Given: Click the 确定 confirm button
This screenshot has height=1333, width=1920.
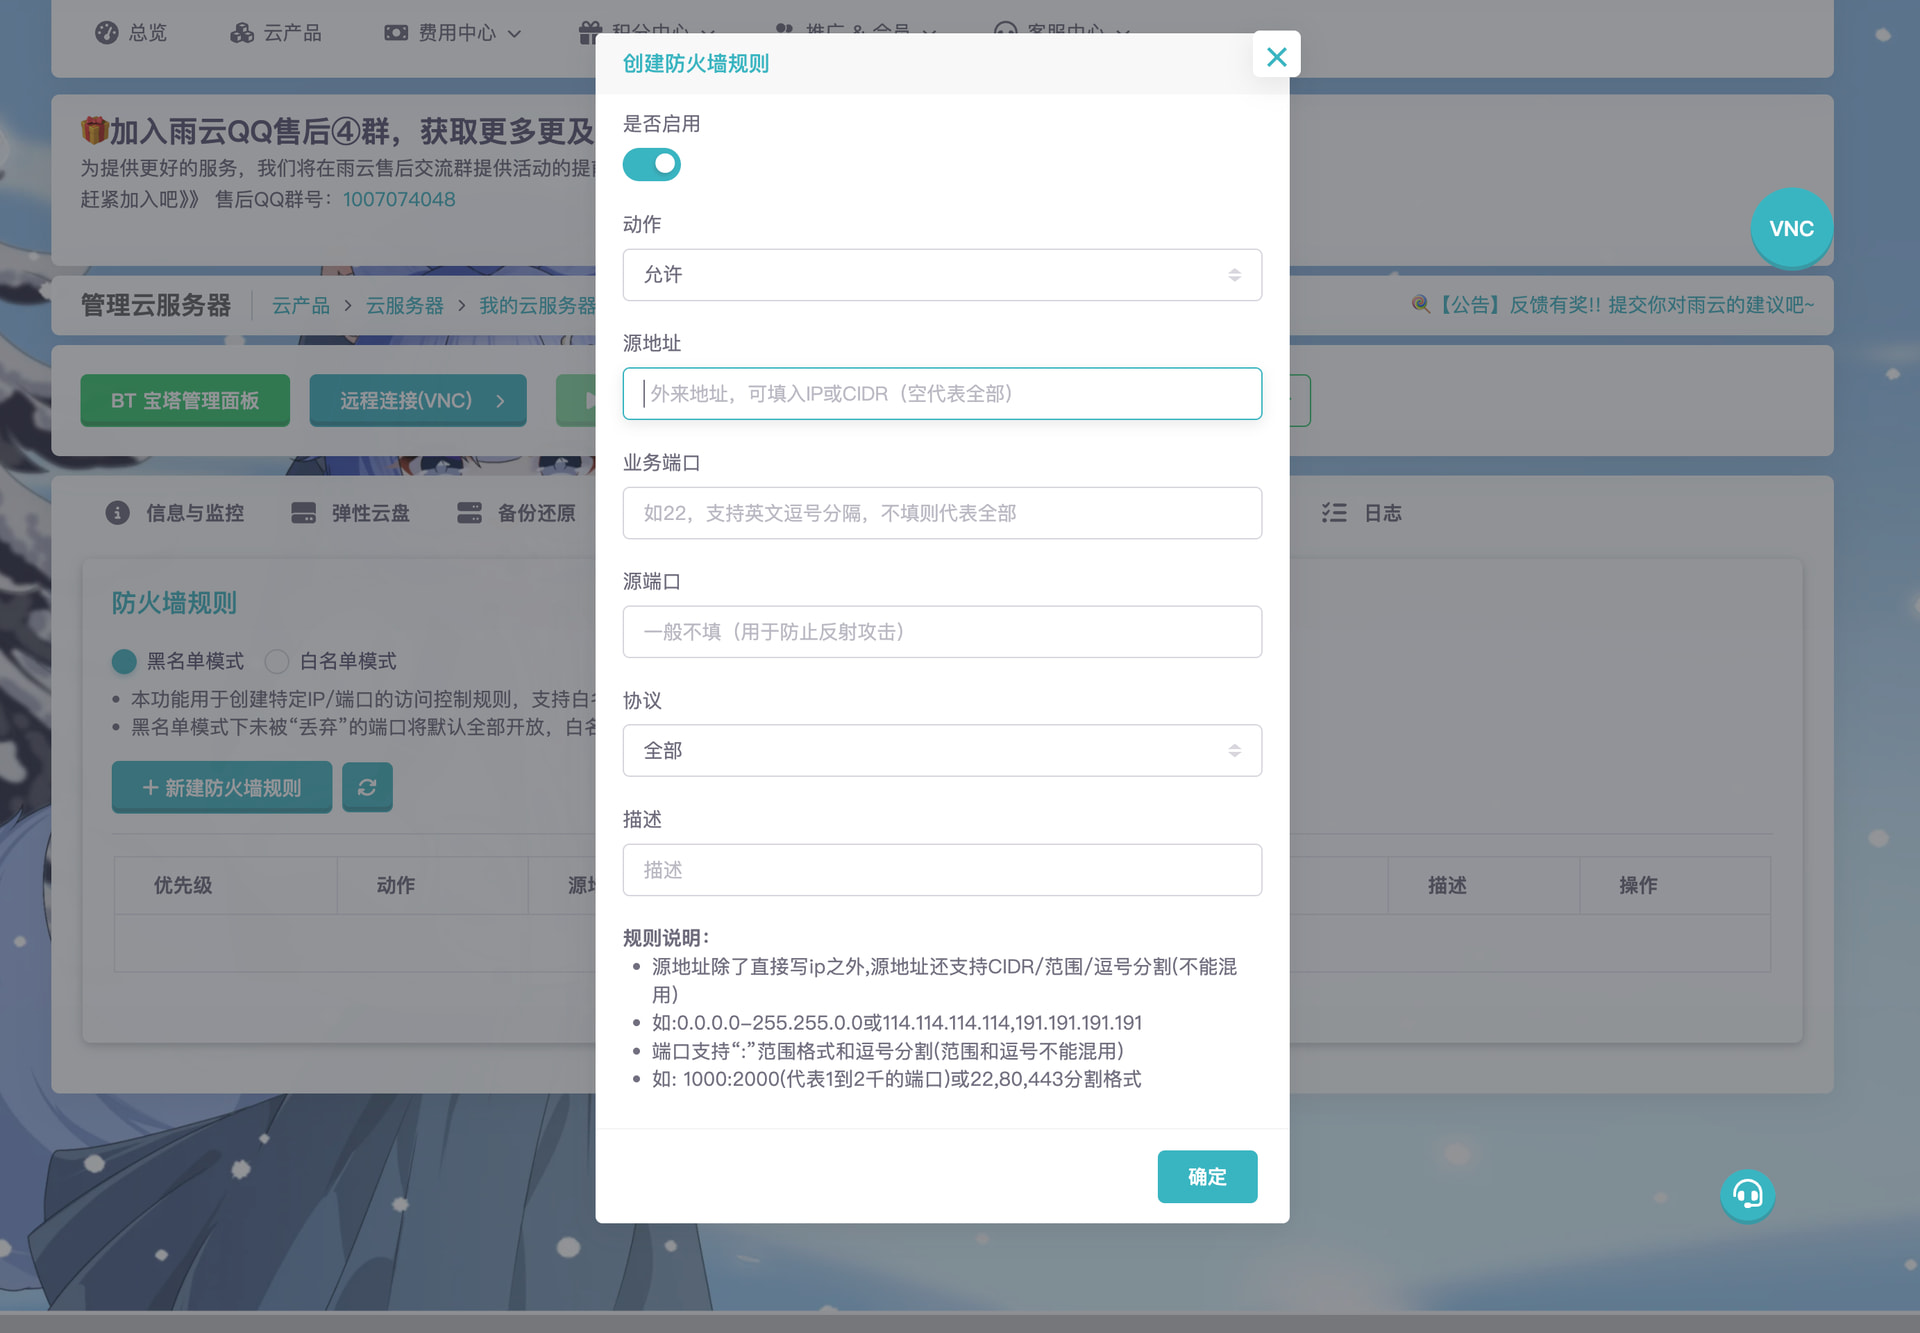Looking at the screenshot, I should click(1206, 1176).
